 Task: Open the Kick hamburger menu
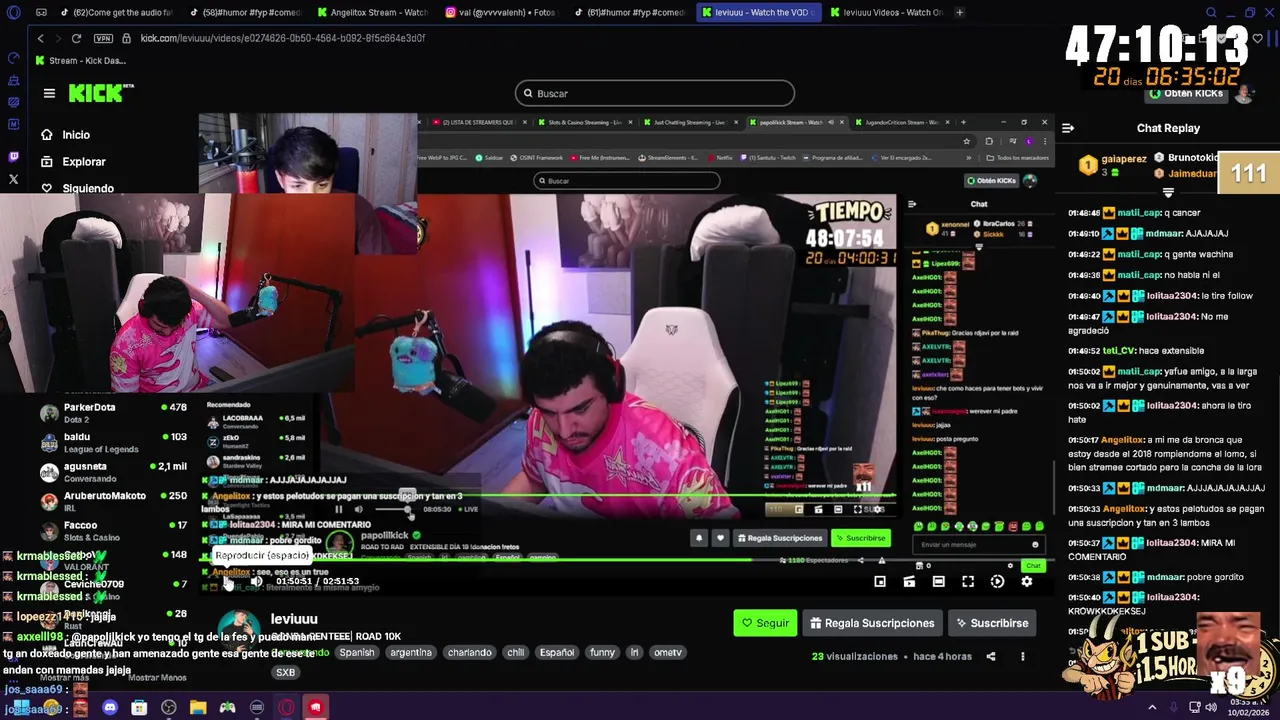click(x=49, y=93)
